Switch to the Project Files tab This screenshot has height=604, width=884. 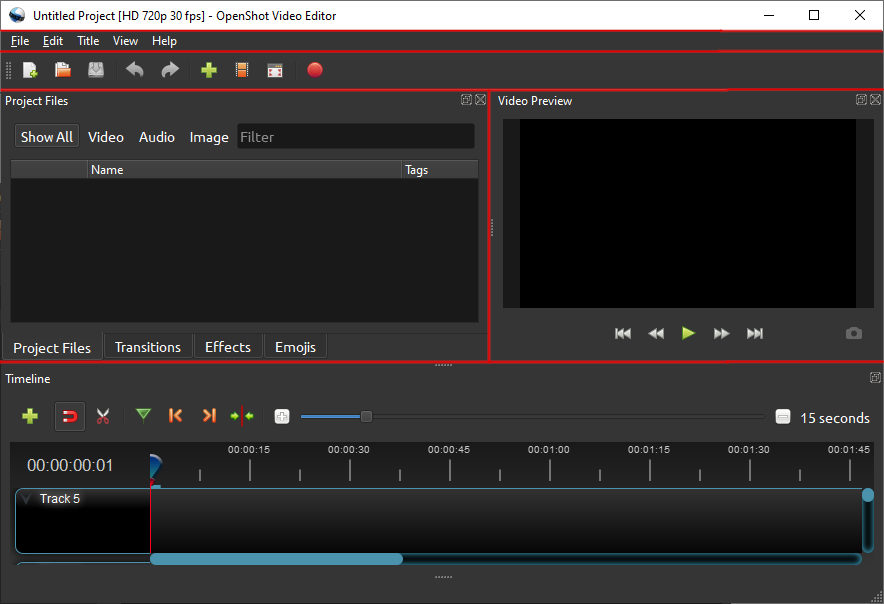(x=52, y=347)
